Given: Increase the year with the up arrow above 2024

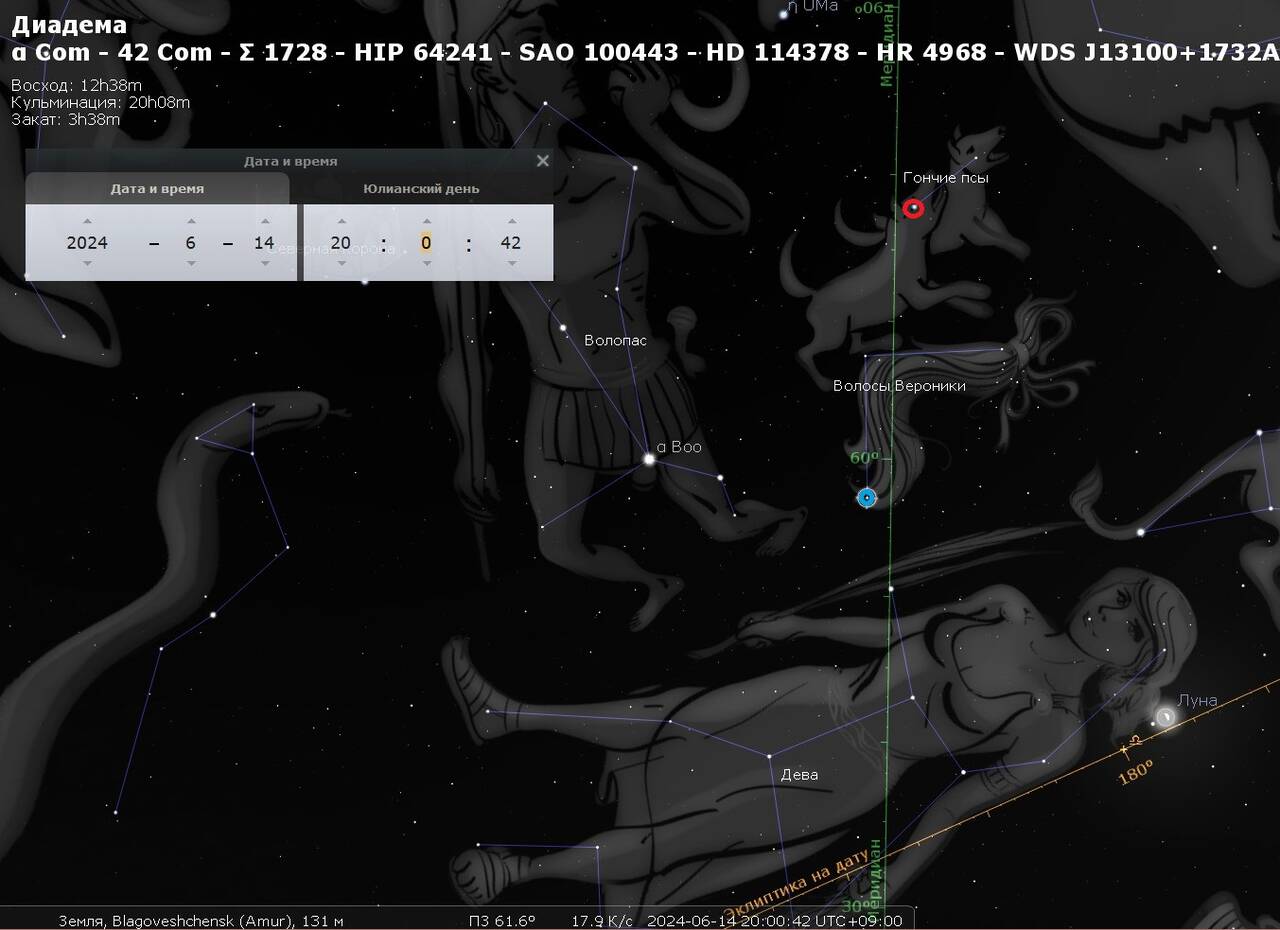Looking at the screenshot, I should pos(87,221).
